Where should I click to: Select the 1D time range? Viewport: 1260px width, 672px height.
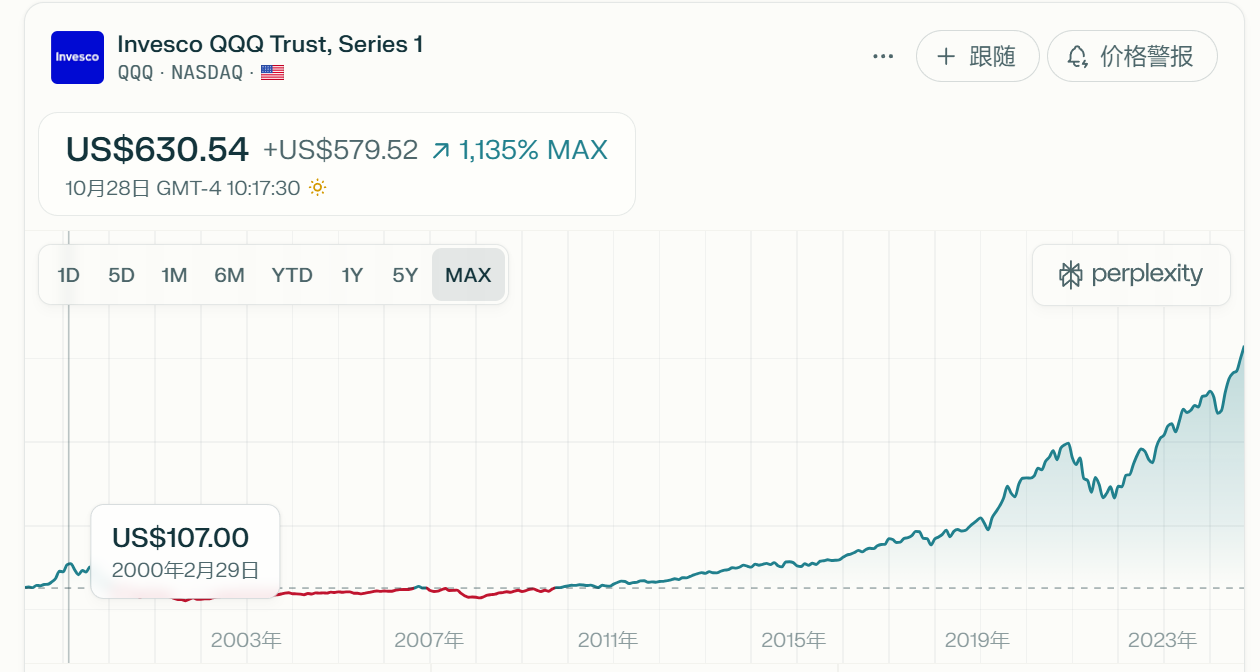coord(68,275)
